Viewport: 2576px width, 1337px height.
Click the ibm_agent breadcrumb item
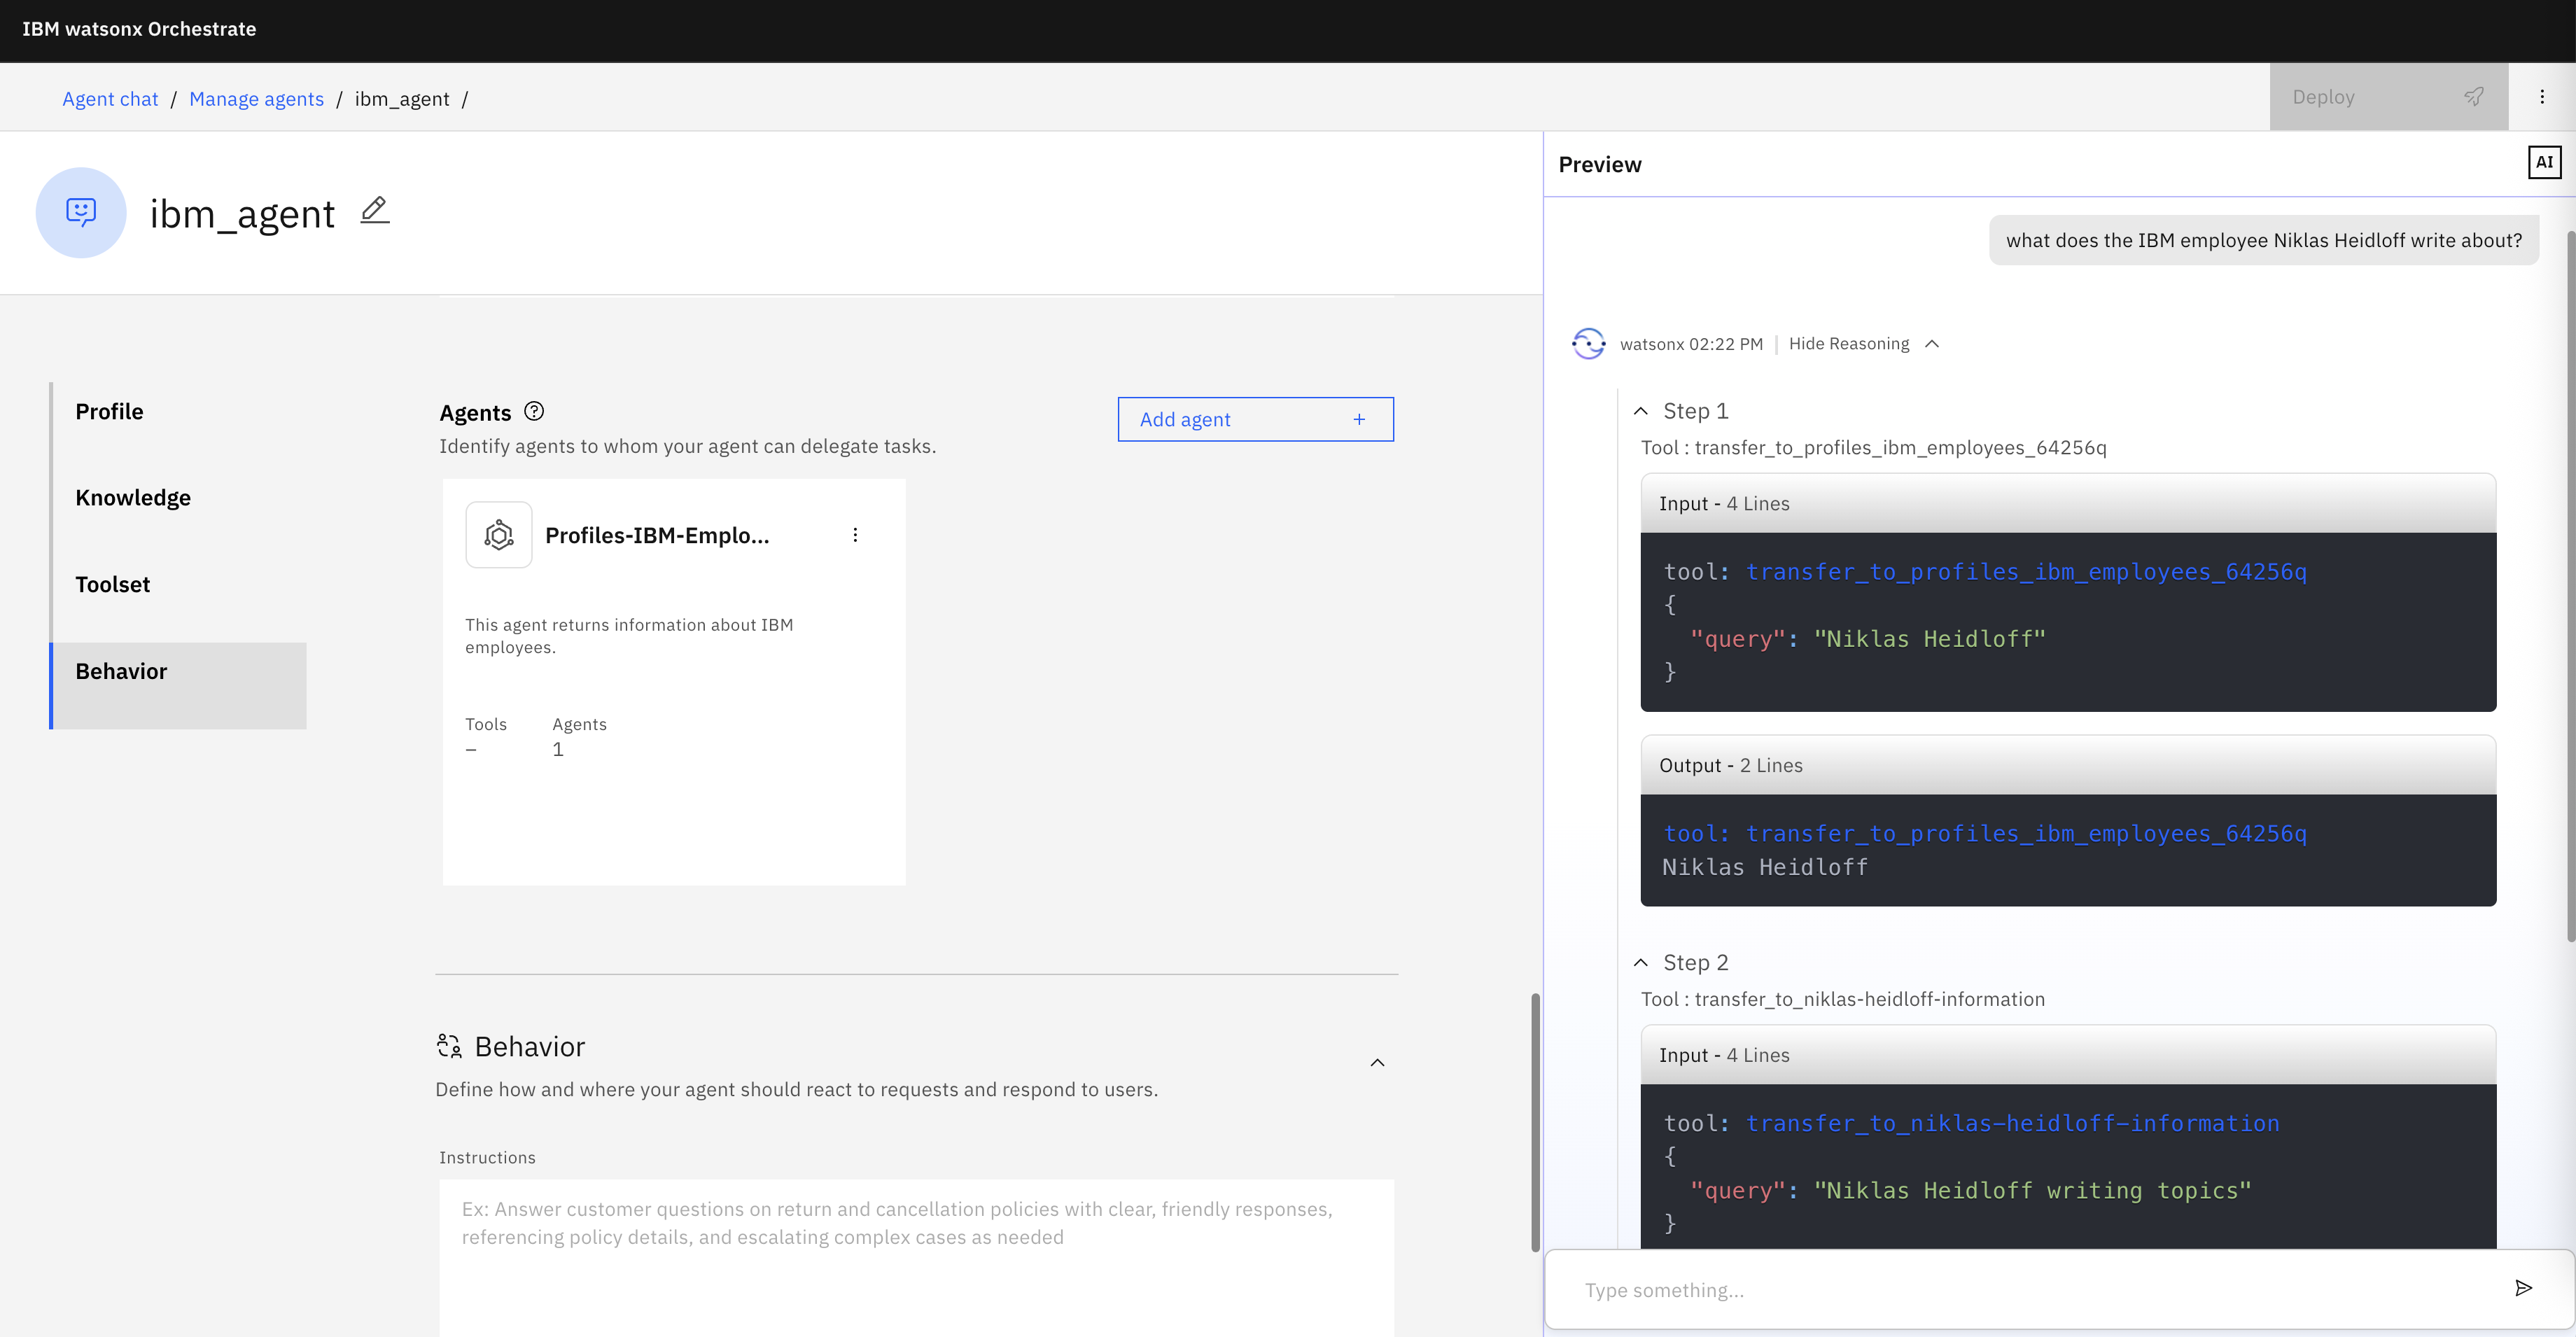(x=402, y=98)
